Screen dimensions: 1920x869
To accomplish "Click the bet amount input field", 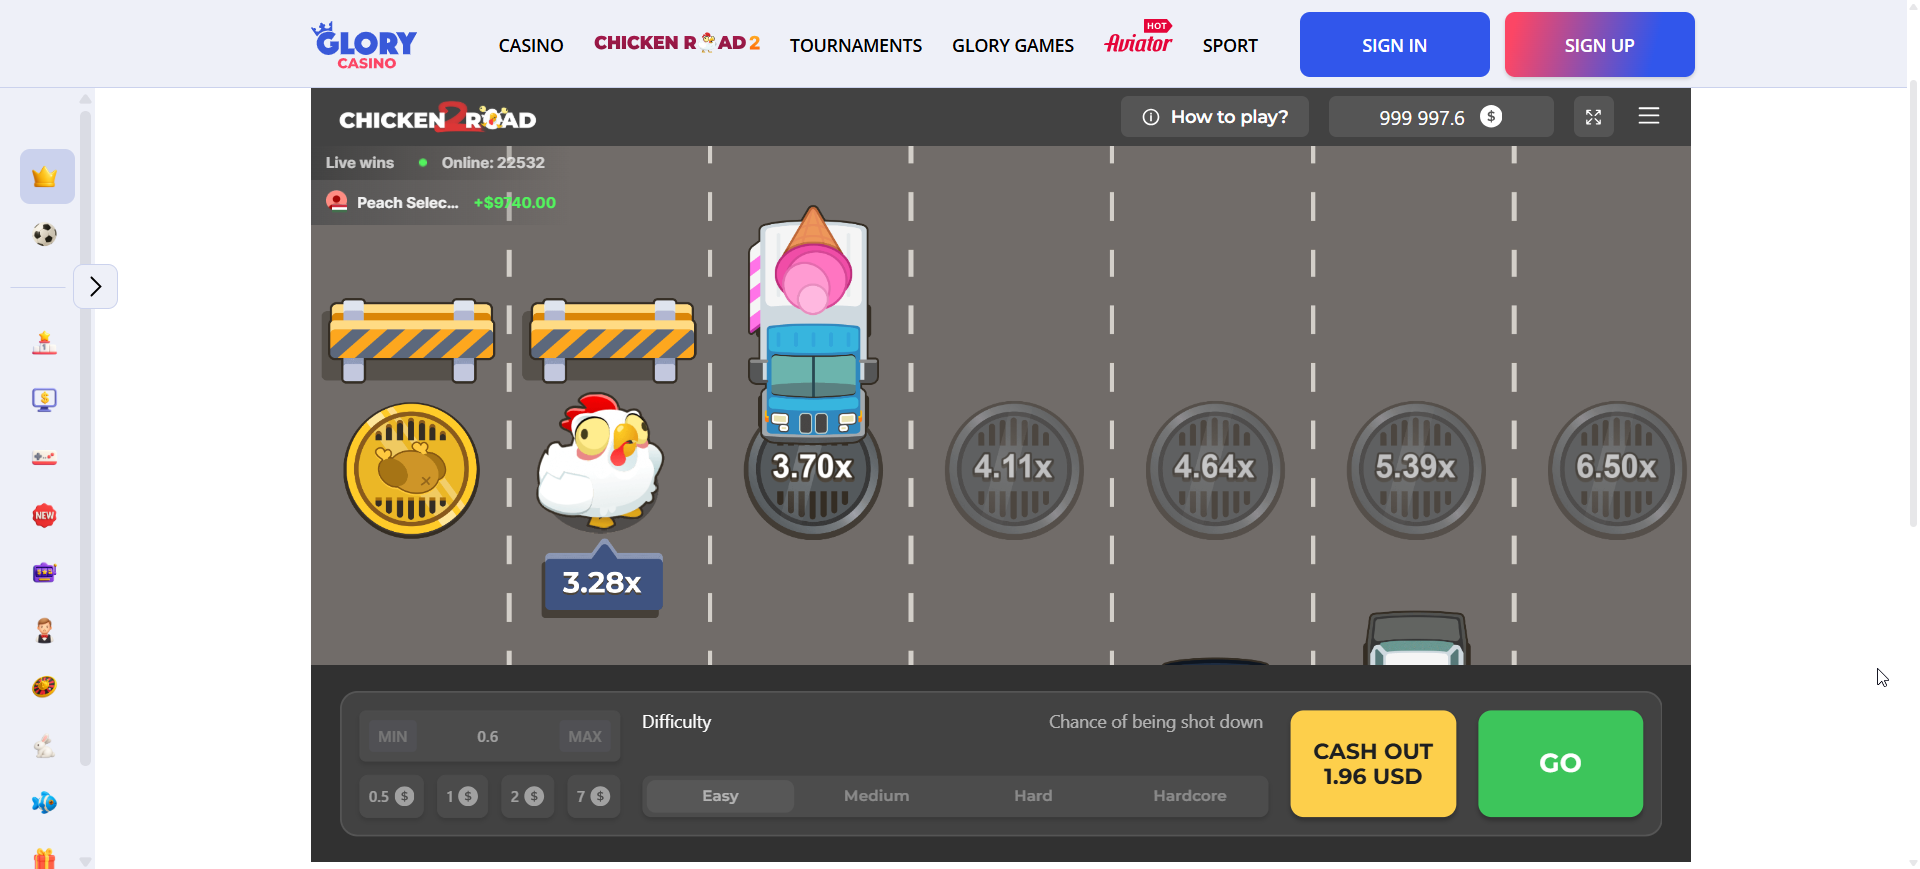I will point(488,737).
